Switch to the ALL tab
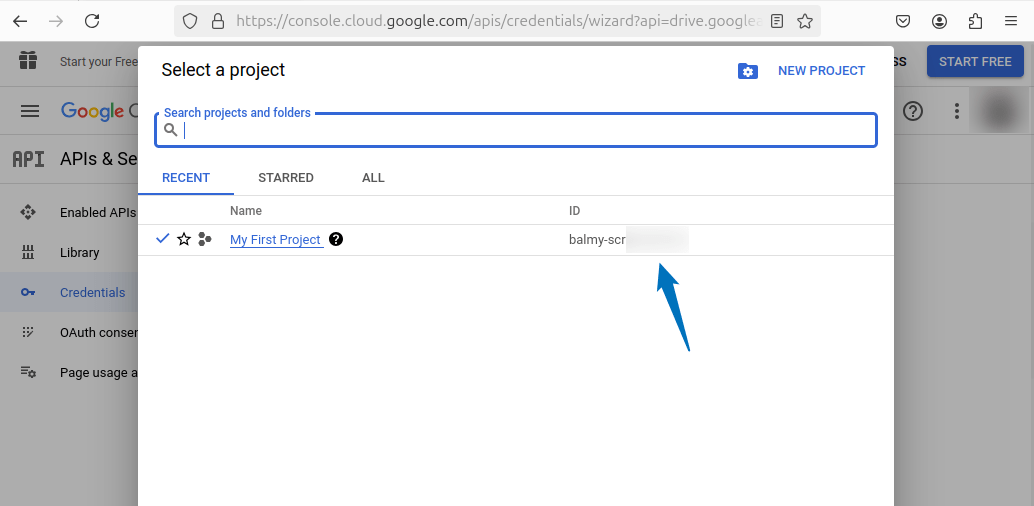The width and height of the screenshot is (1034, 506). pos(373,178)
